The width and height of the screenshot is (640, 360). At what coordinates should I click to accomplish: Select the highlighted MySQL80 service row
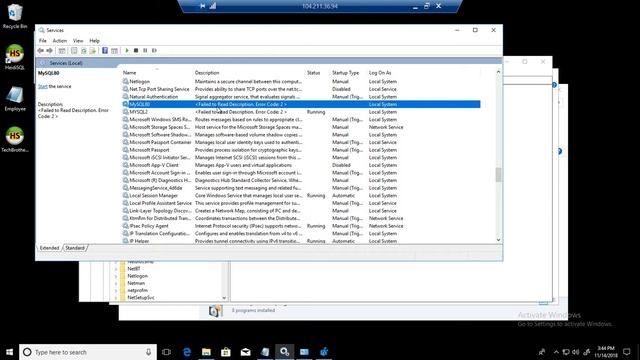[301, 104]
